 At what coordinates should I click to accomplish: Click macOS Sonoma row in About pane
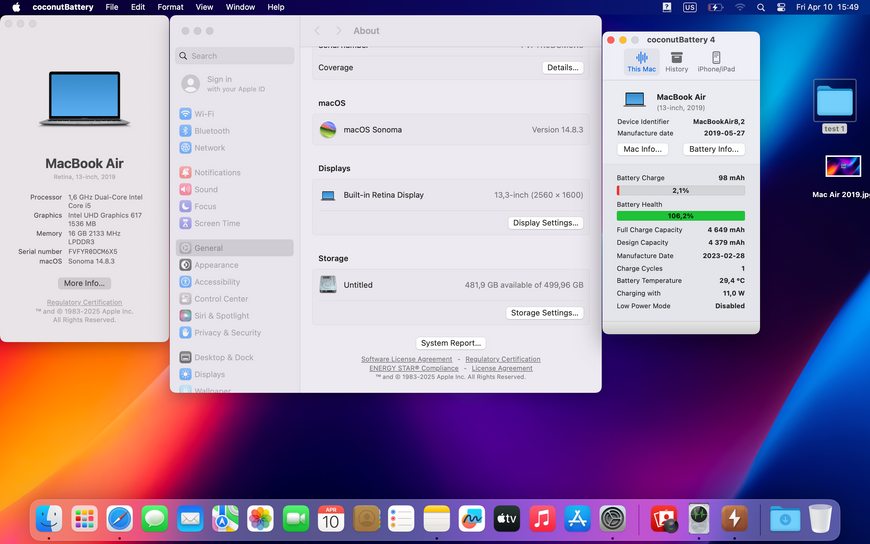click(x=451, y=130)
